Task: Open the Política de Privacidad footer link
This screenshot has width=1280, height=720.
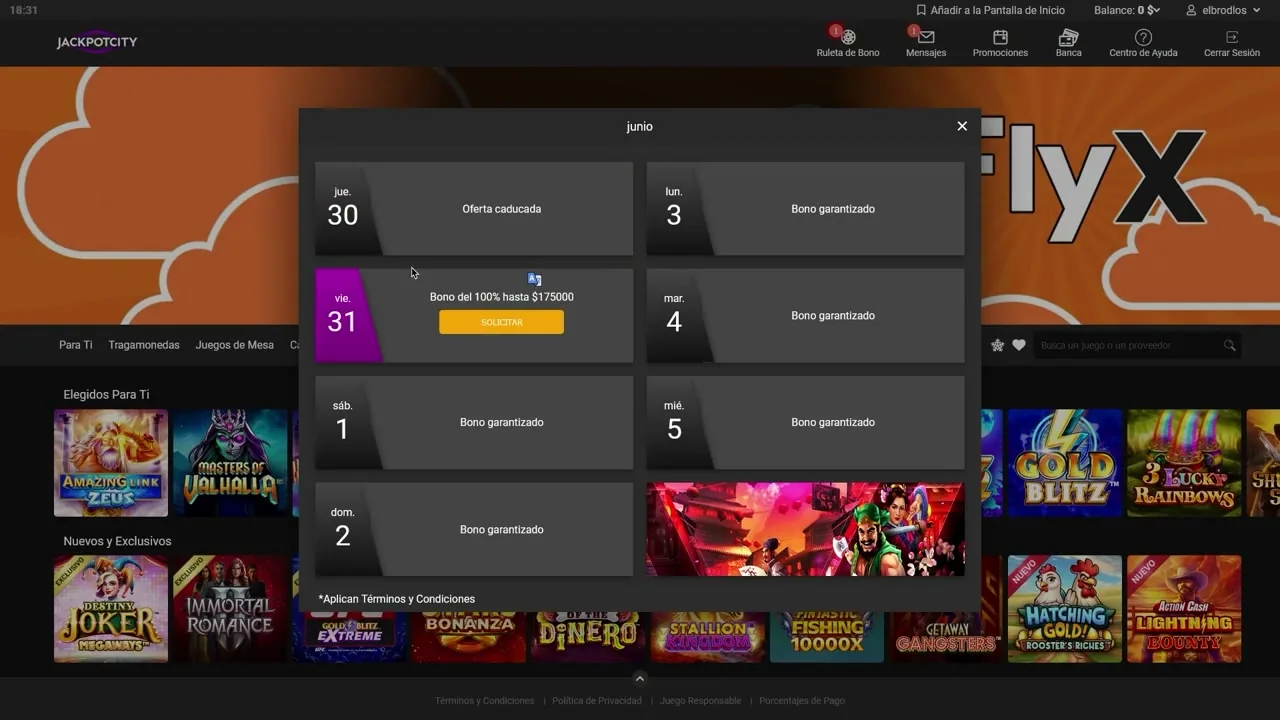Action: pyautogui.click(x=597, y=701)
